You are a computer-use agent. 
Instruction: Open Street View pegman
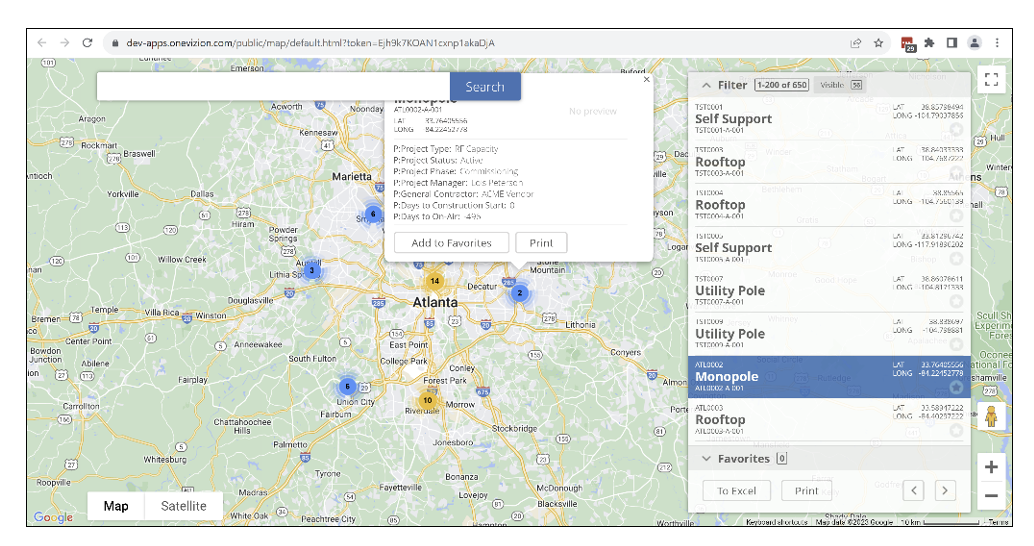tap(991, 416)
